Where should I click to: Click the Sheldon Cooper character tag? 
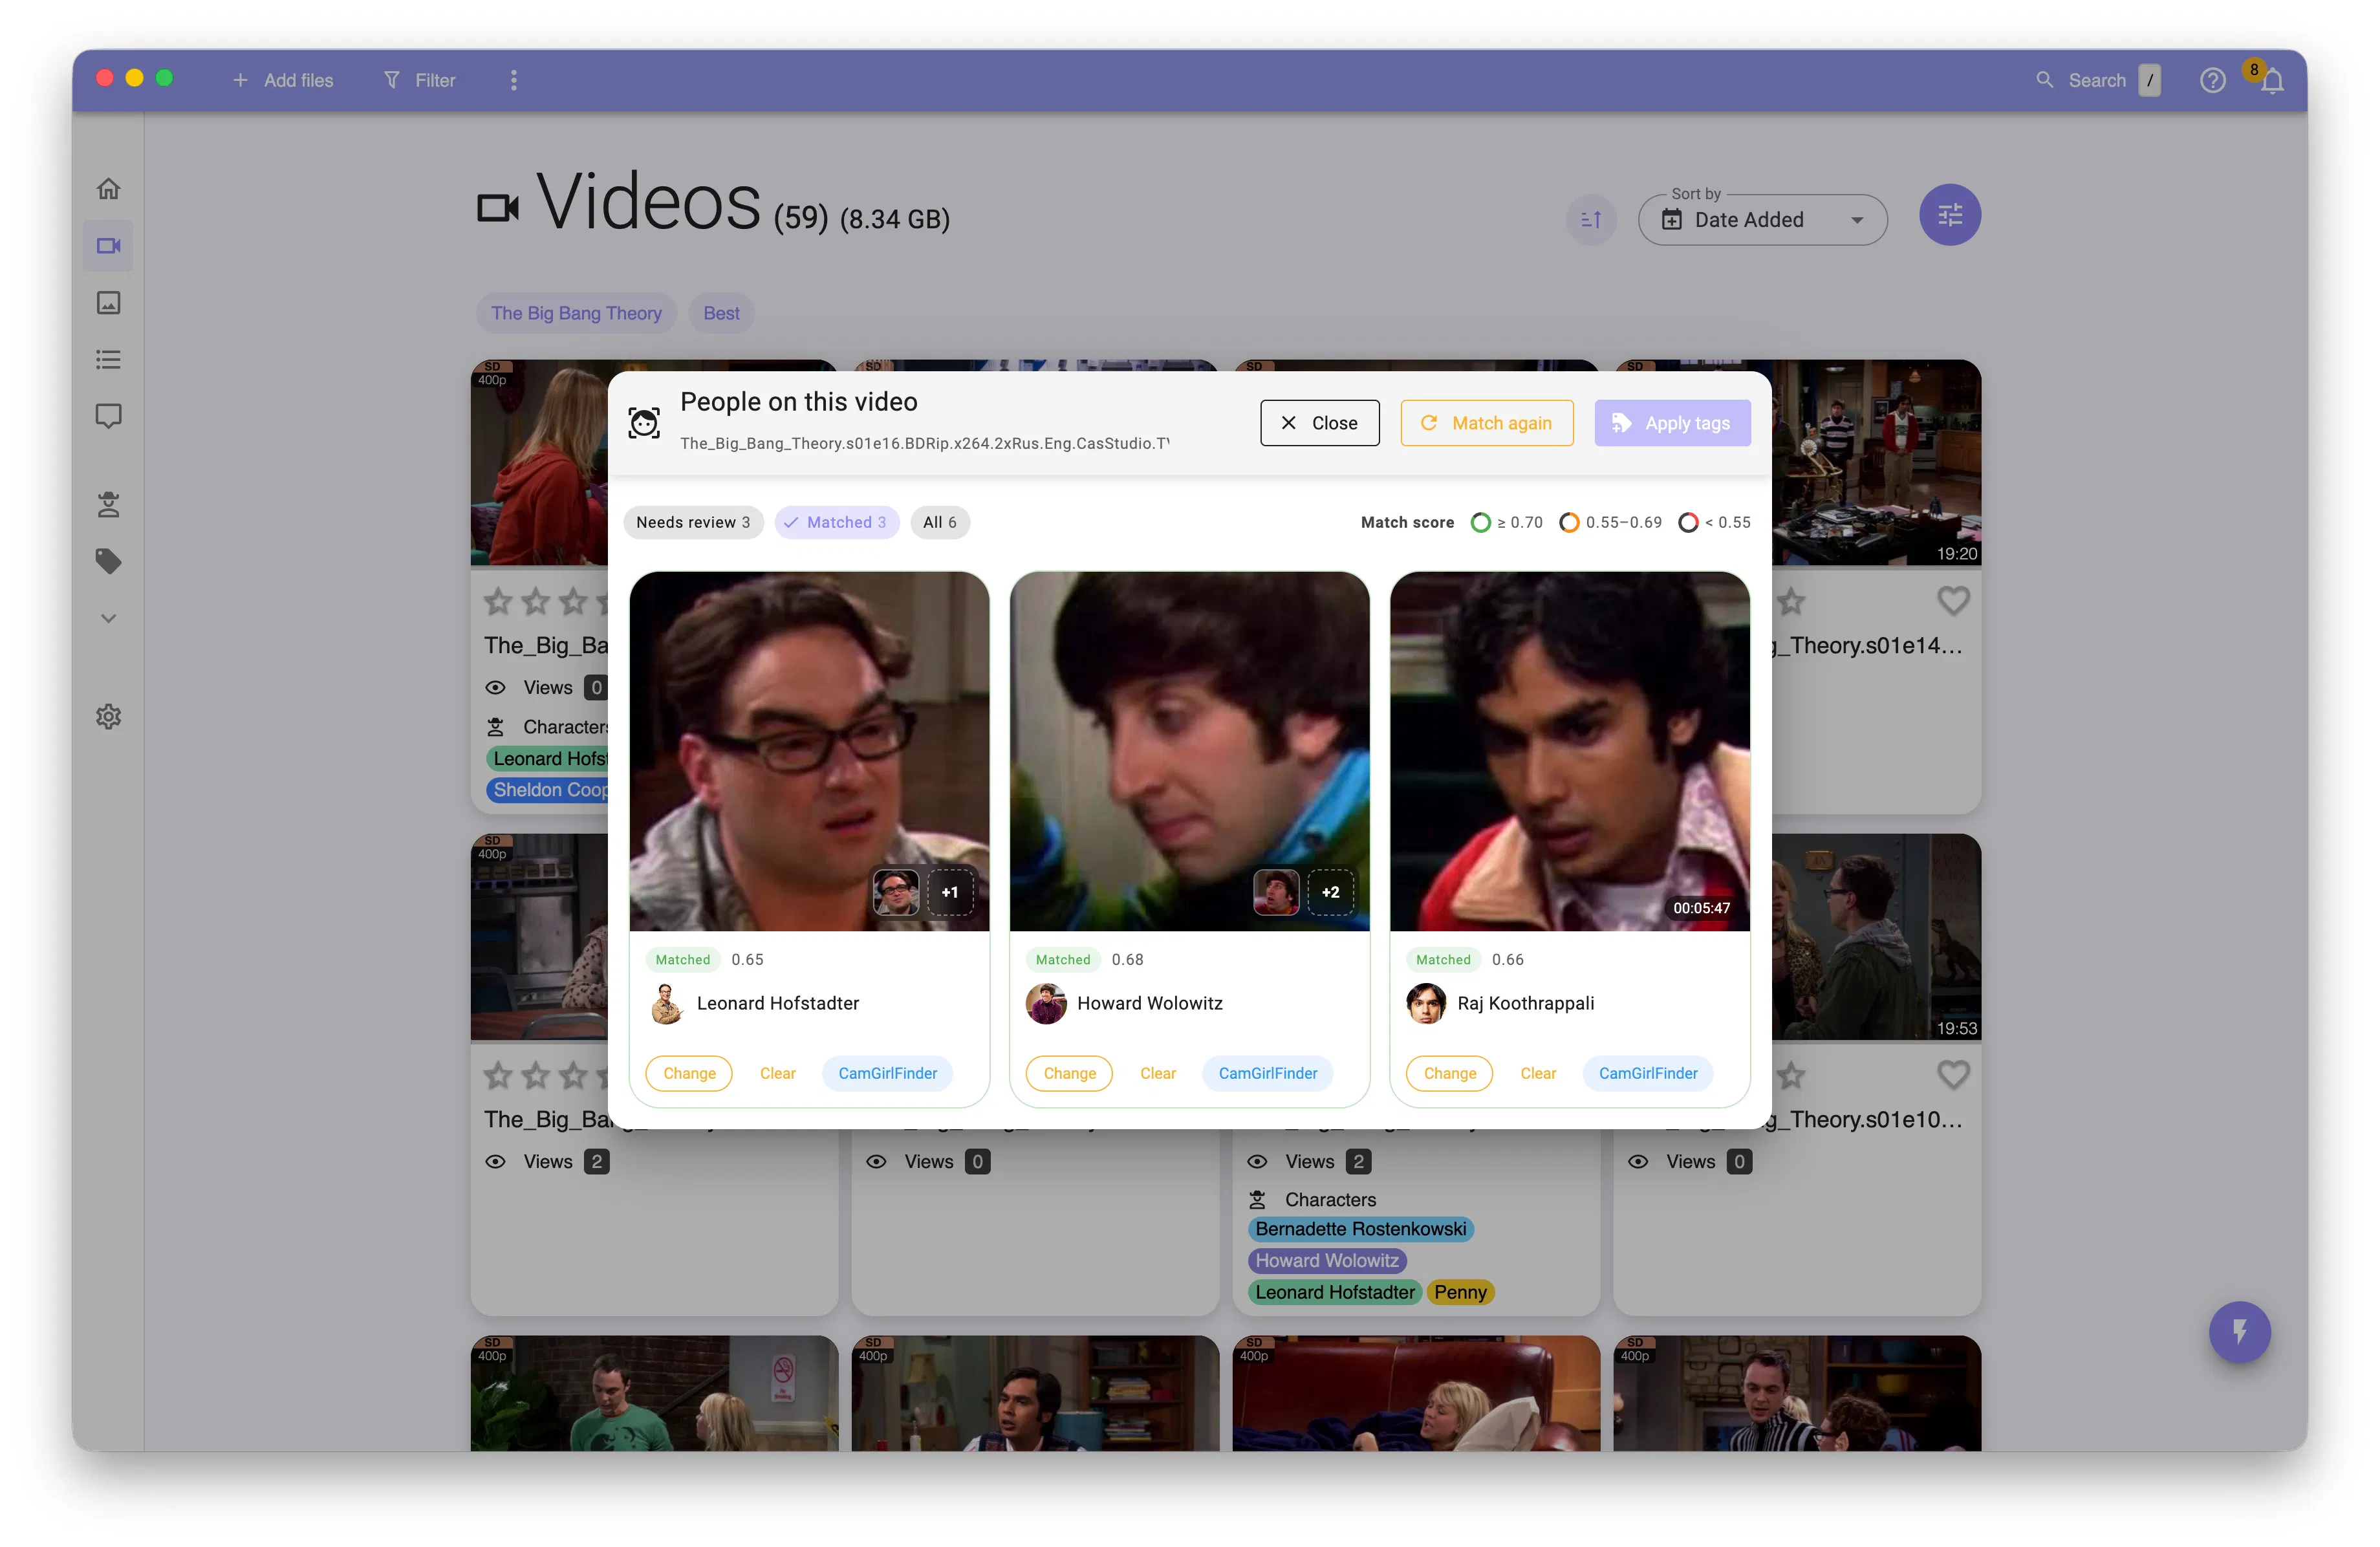[x=548, y=790]
